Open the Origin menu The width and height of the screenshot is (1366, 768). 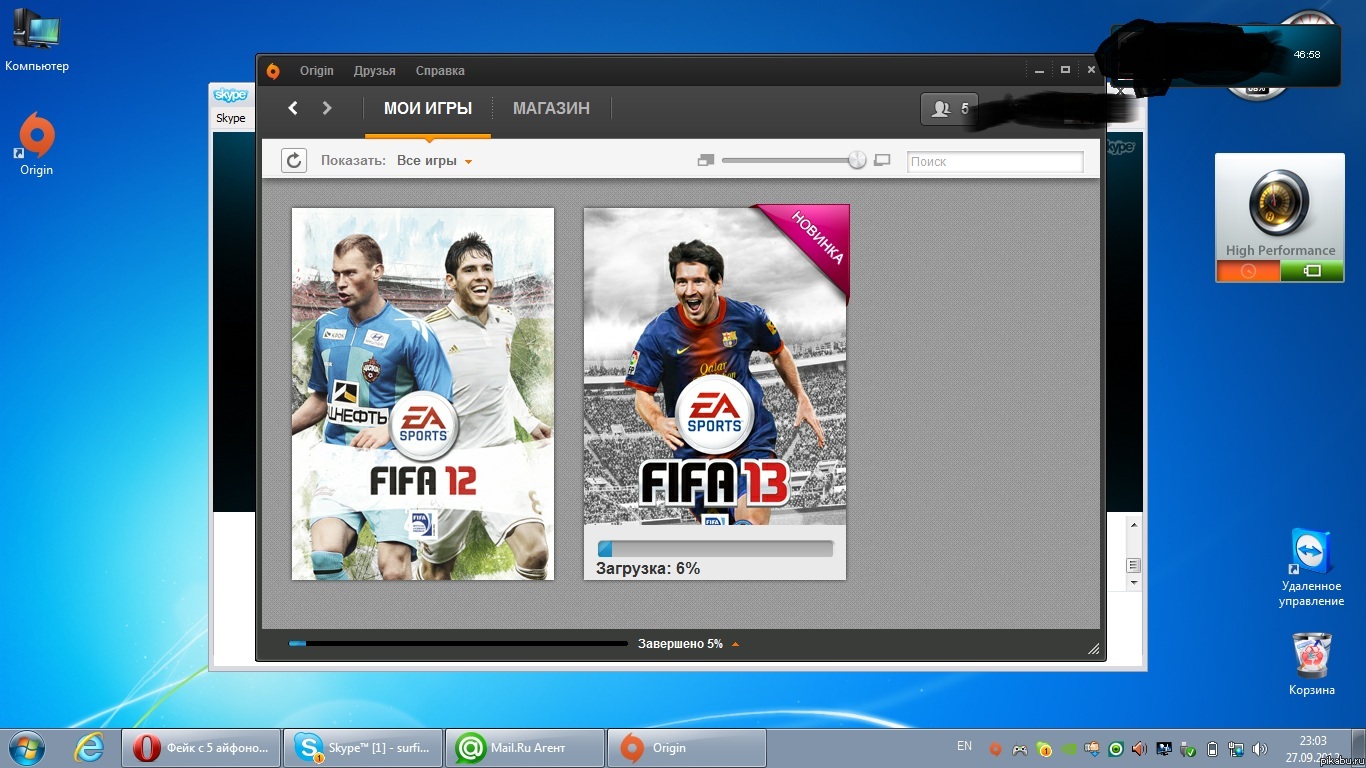click(x=317, y=71)
